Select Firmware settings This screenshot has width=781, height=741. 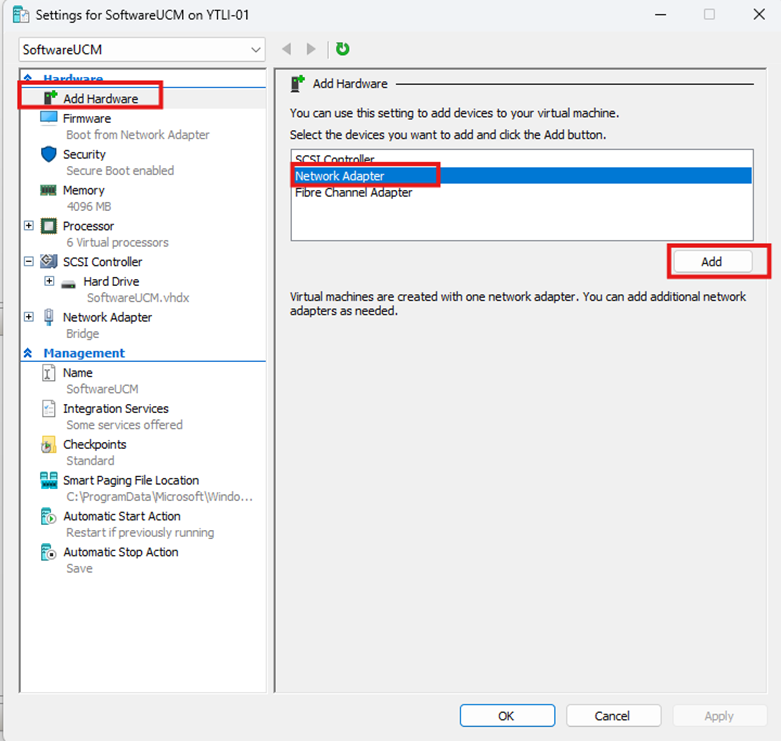tap(87, 118)
